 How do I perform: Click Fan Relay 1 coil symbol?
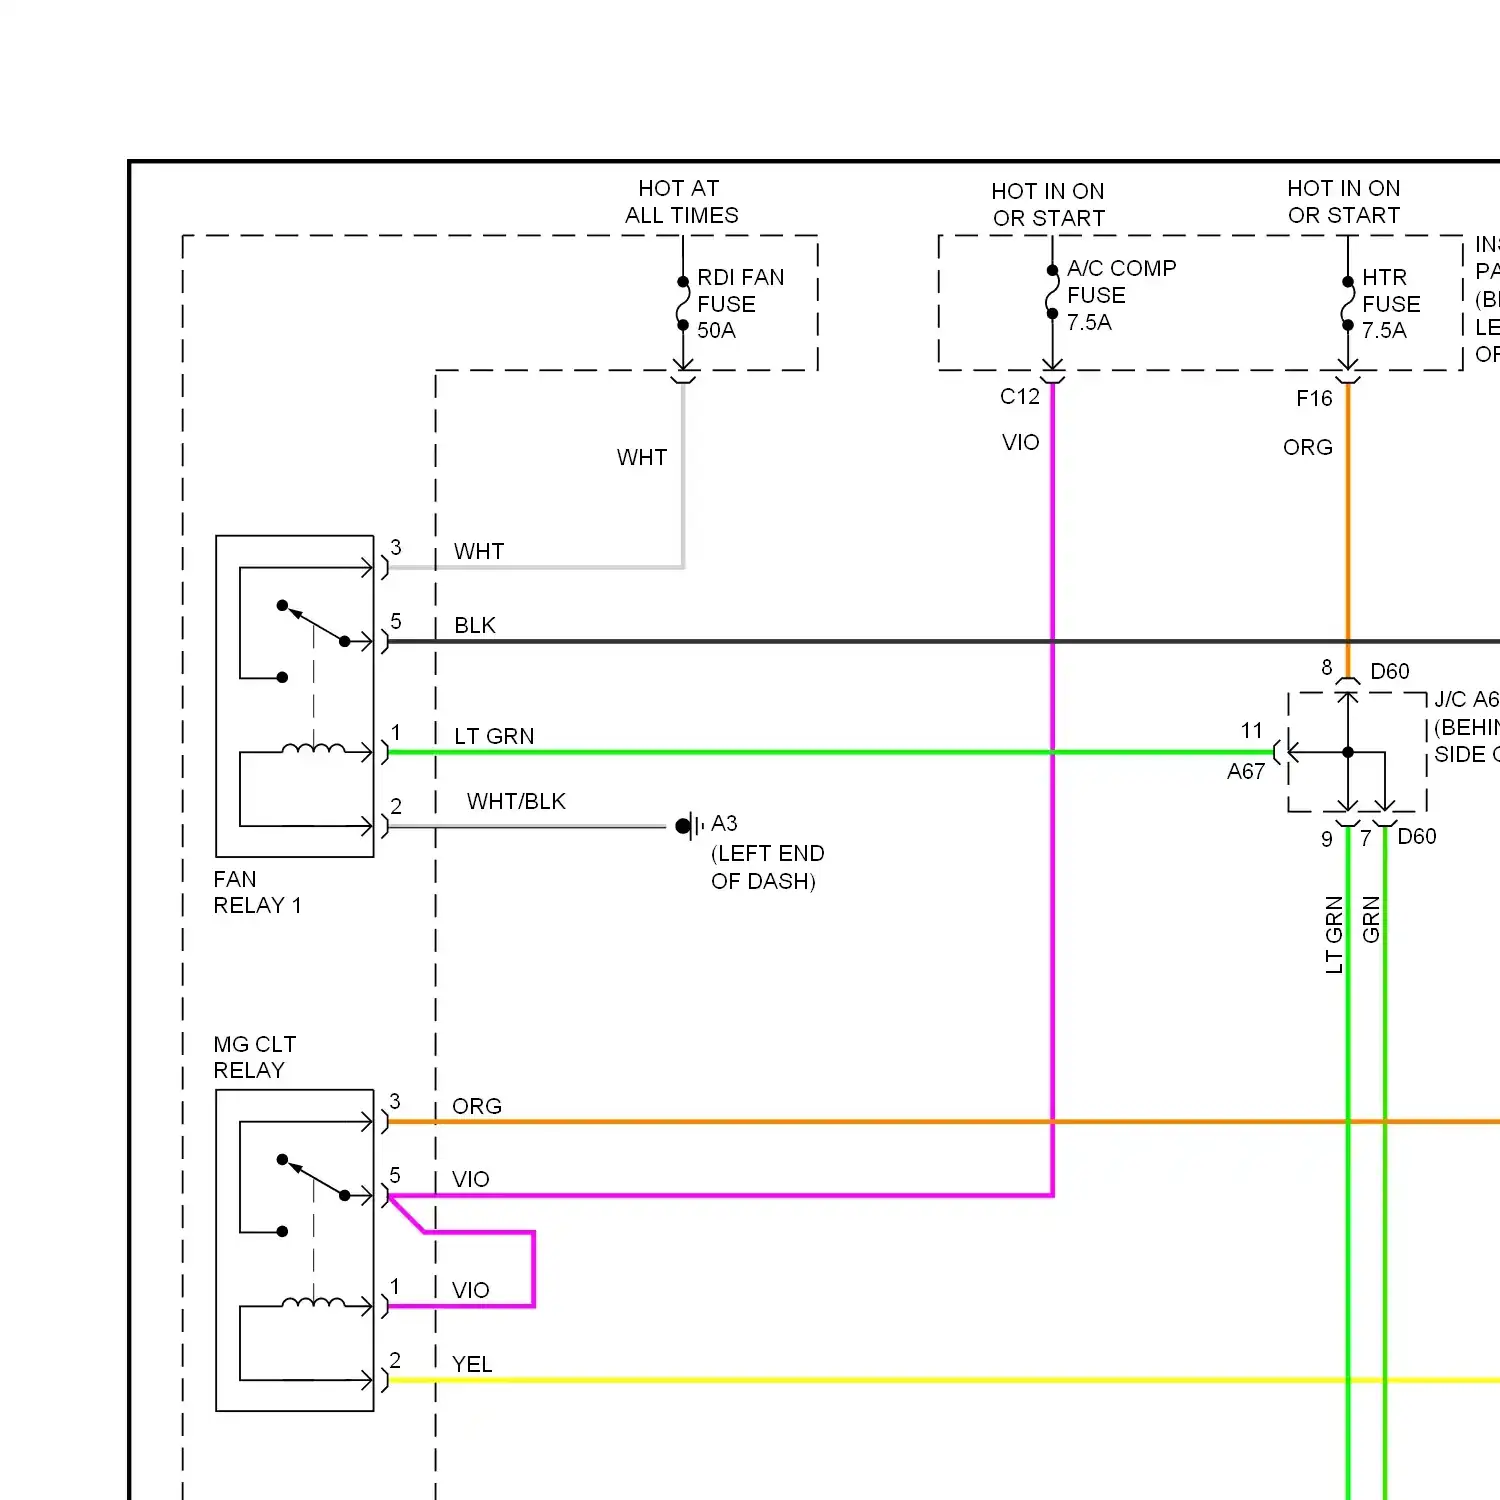[x=313, y=749]
